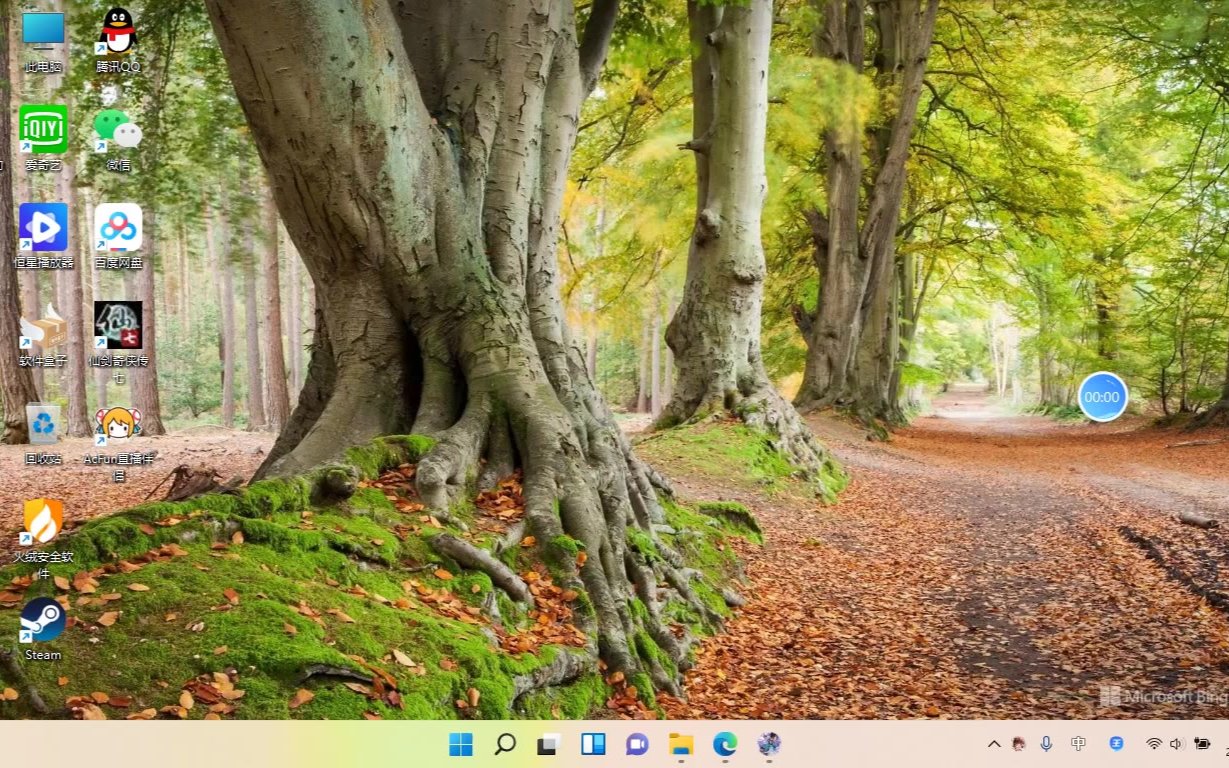The width and height of the screenshot is (1229, 768).
Task: Open Task View from the taskbar
Action: 549,744
